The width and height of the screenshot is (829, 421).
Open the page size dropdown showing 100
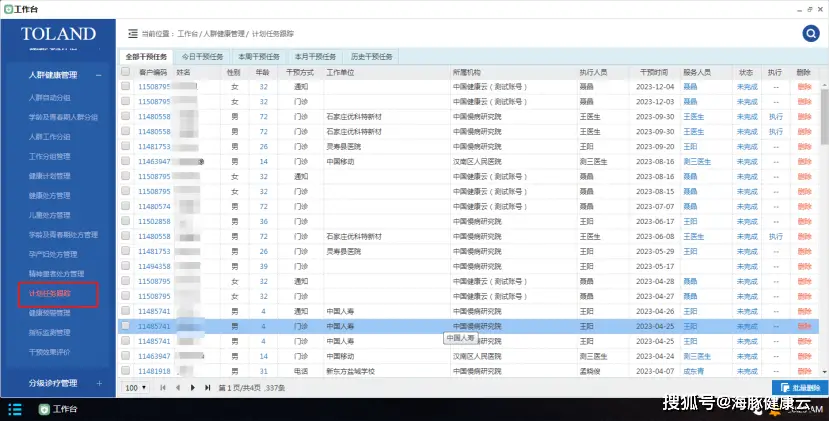coord(136,388)
